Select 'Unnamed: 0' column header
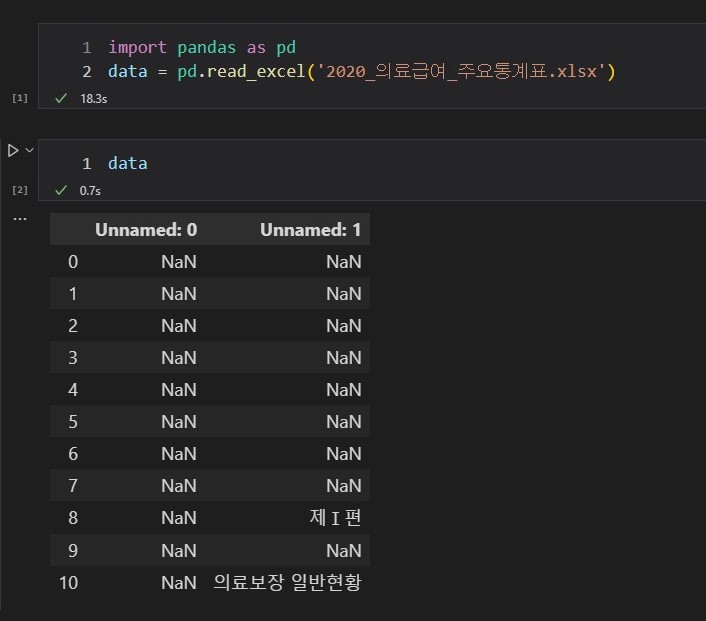This screenshot has height=621, width=706. point(146,230)
